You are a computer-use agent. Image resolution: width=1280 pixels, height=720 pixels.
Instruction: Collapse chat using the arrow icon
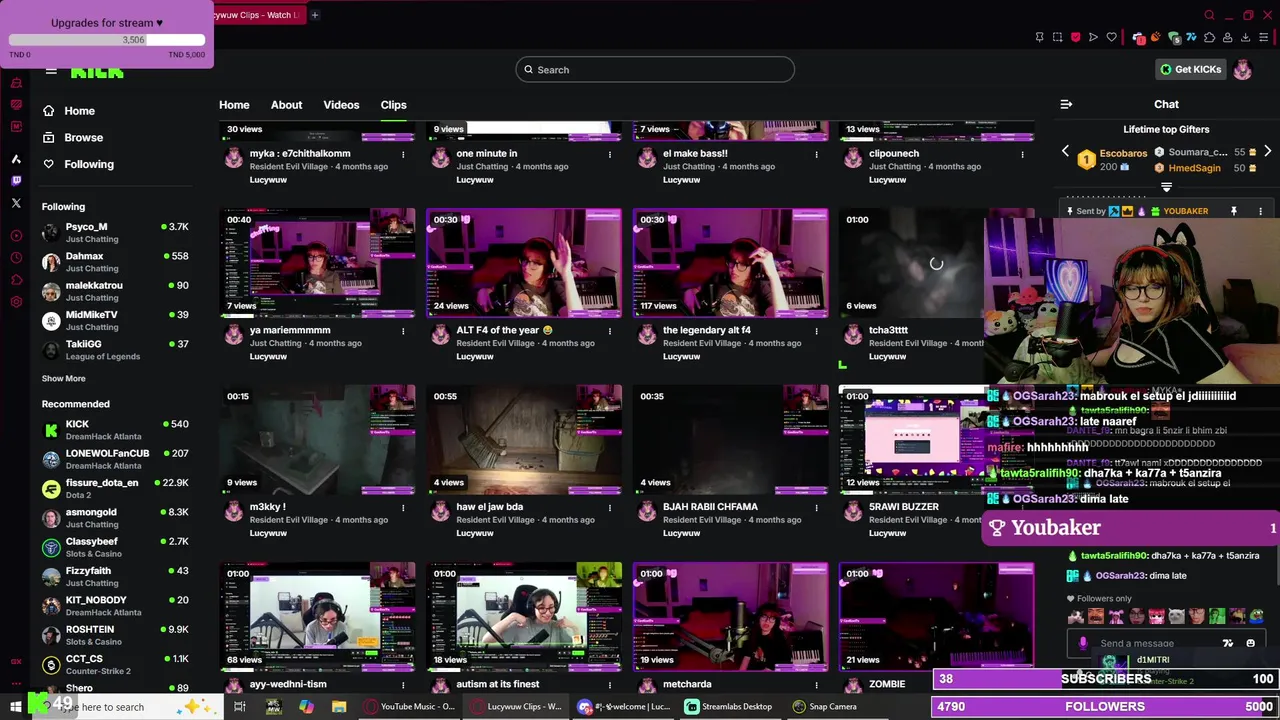coord(1066,104)
